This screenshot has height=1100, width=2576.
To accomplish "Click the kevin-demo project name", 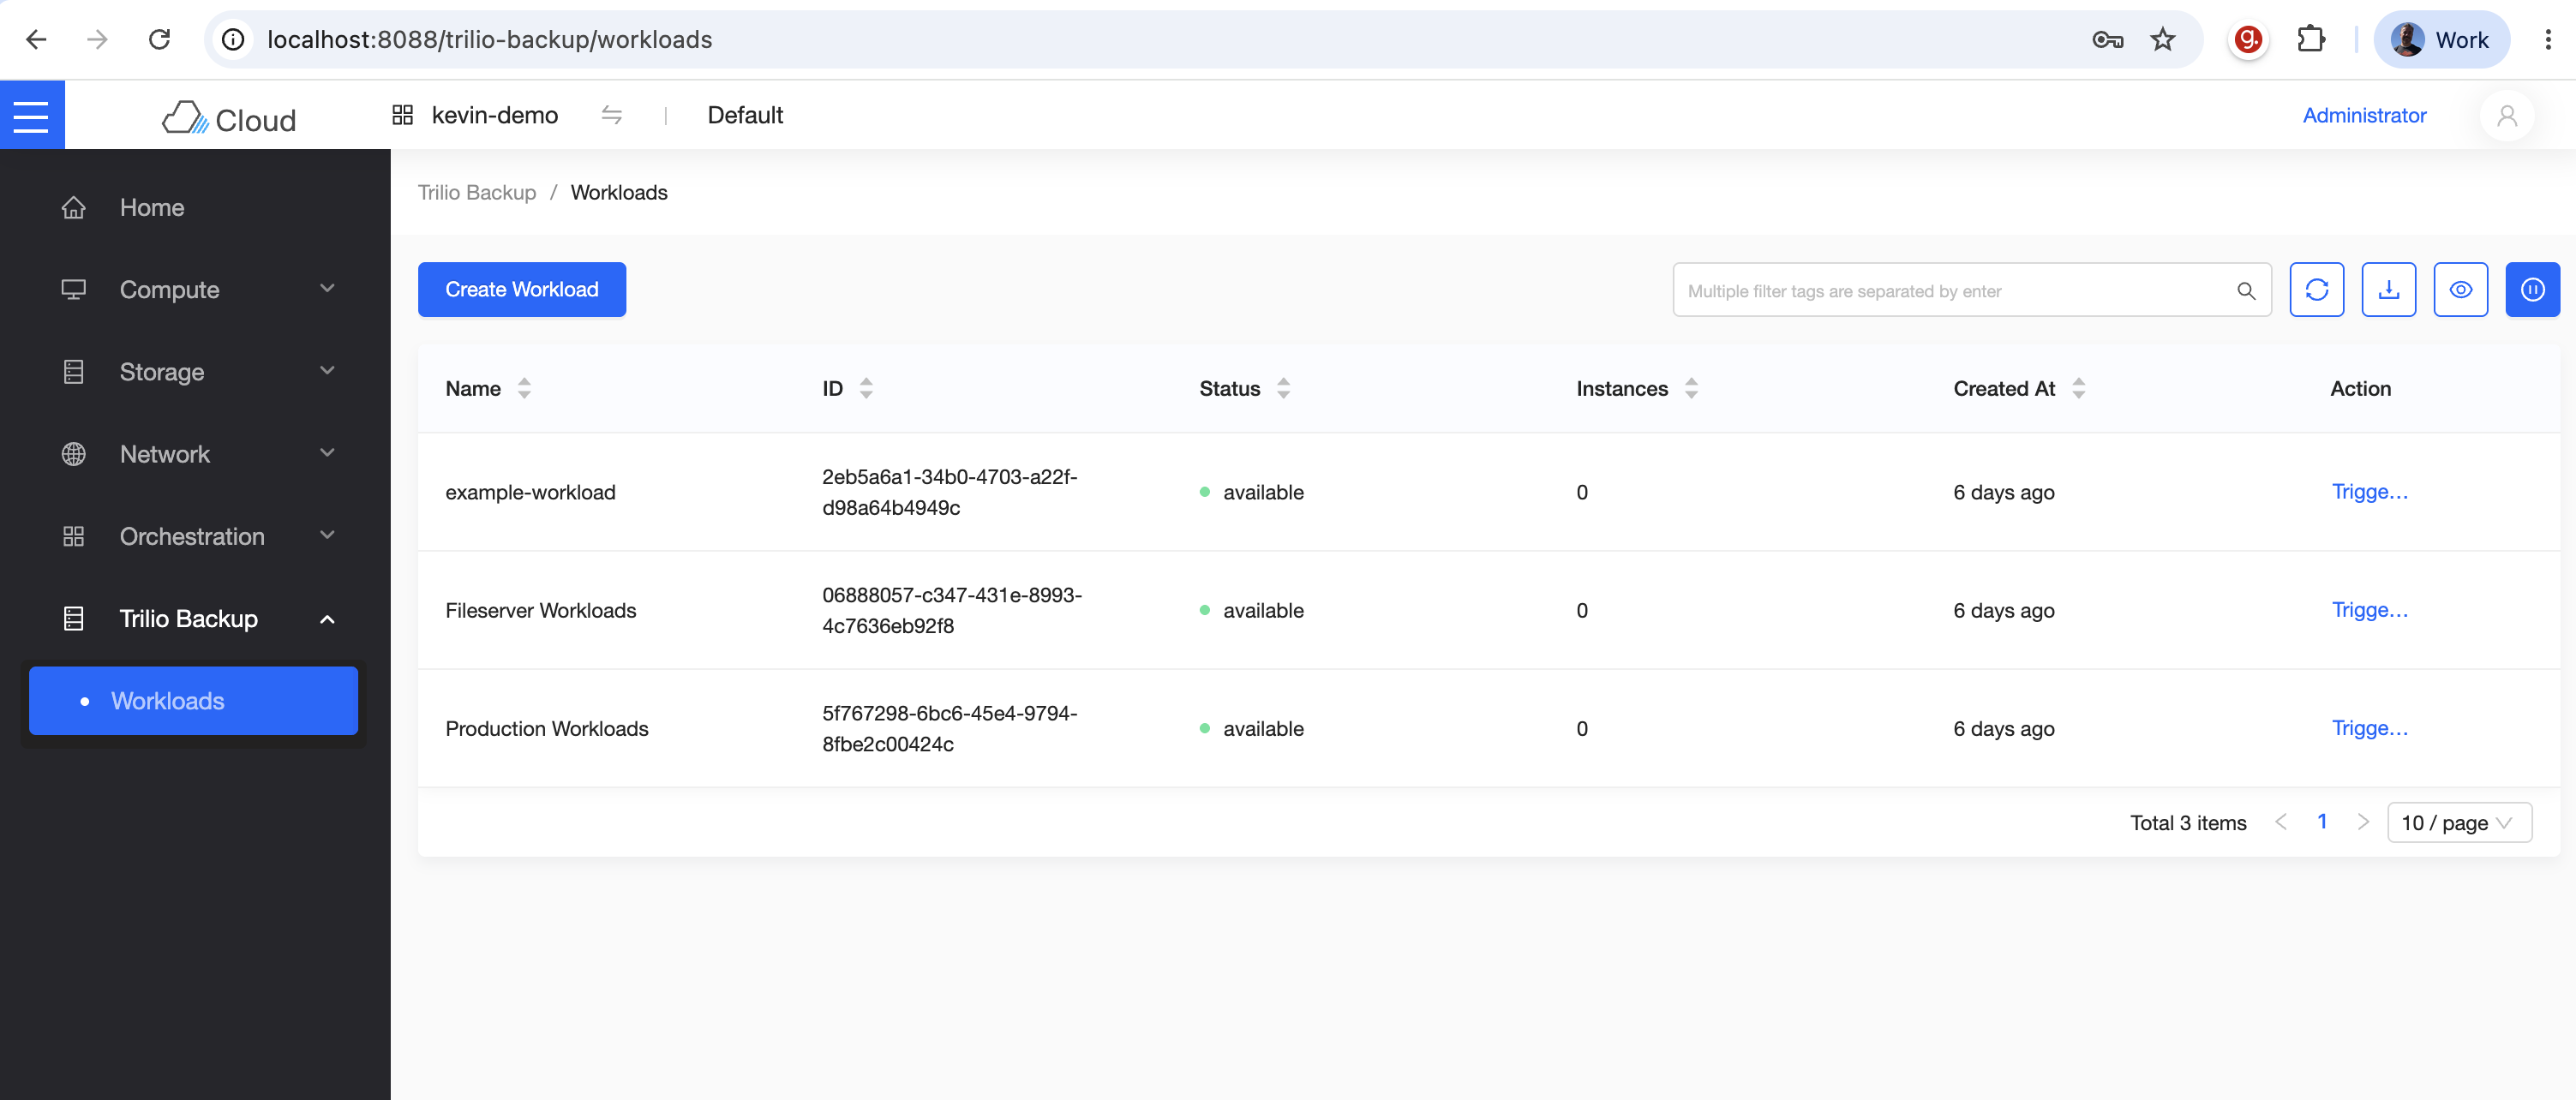I will (x=494, y=116).
